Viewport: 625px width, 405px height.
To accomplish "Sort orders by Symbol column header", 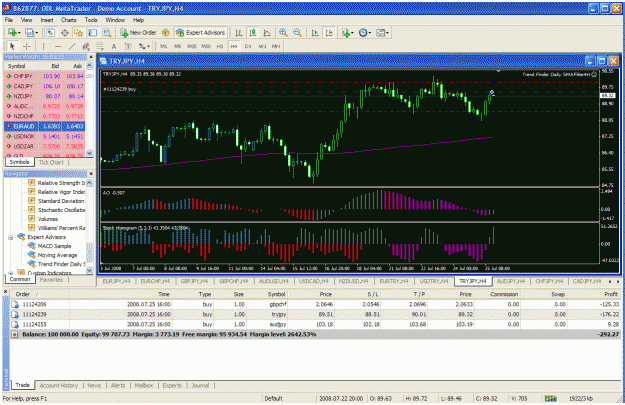I will pyautogui.click(x=276, y=294).
